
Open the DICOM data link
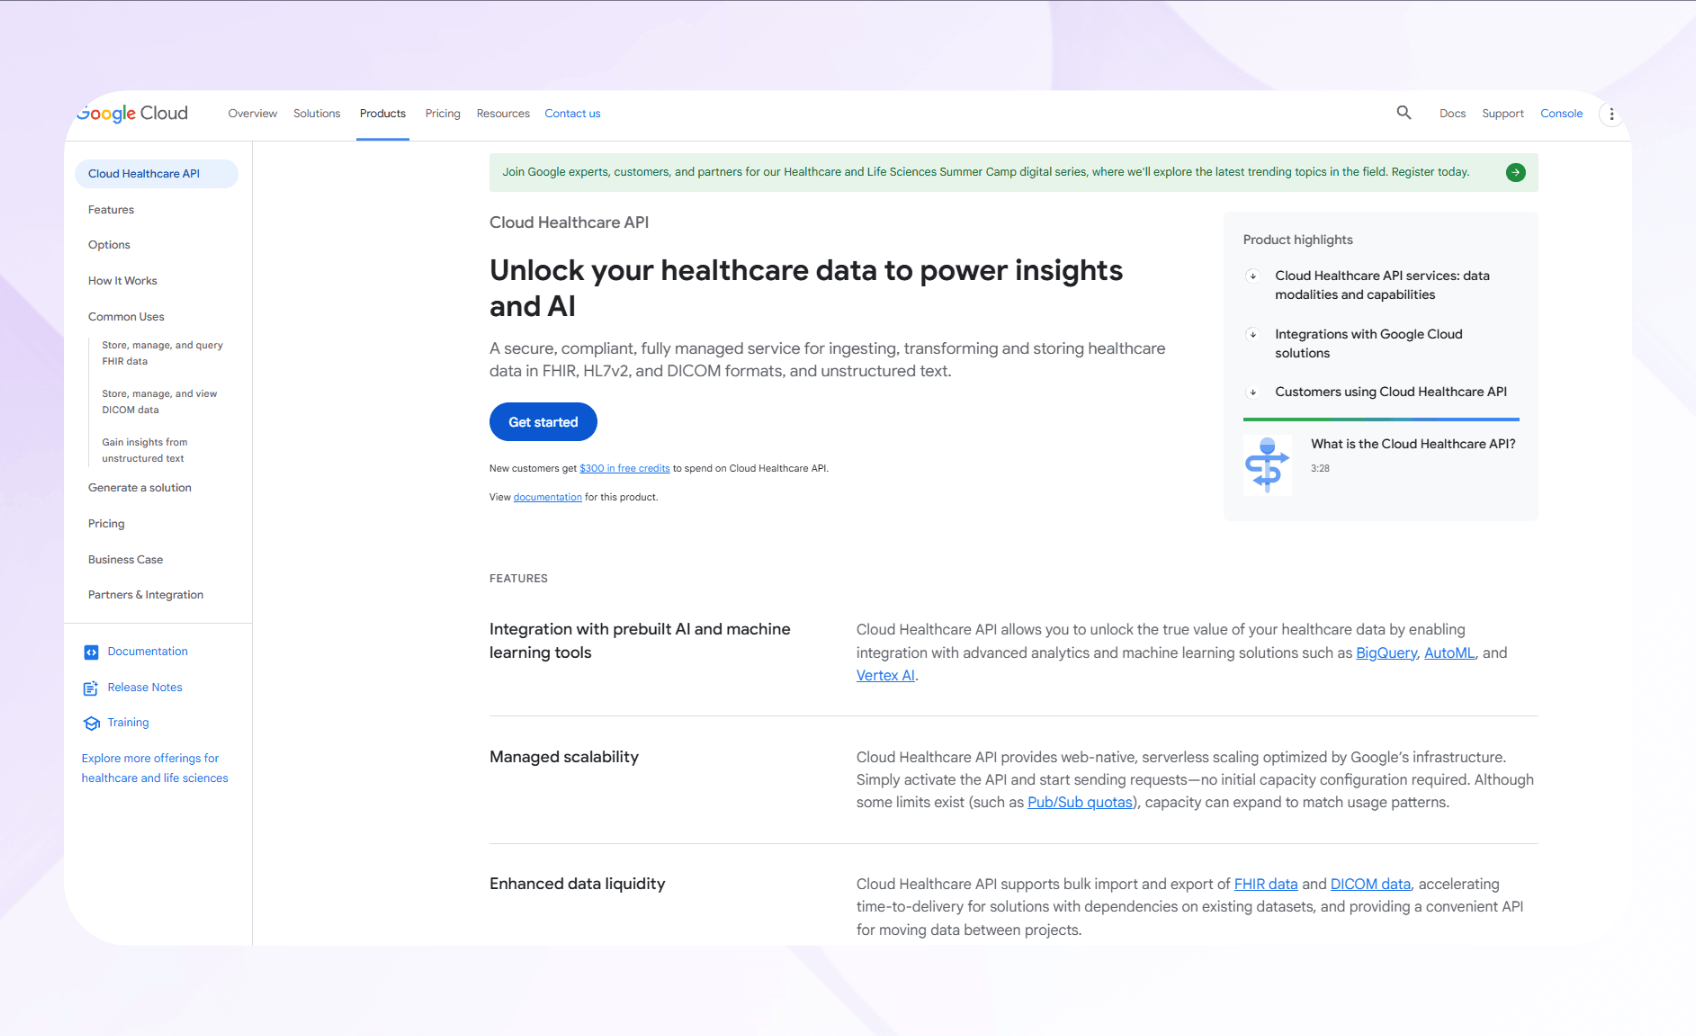1370,885
